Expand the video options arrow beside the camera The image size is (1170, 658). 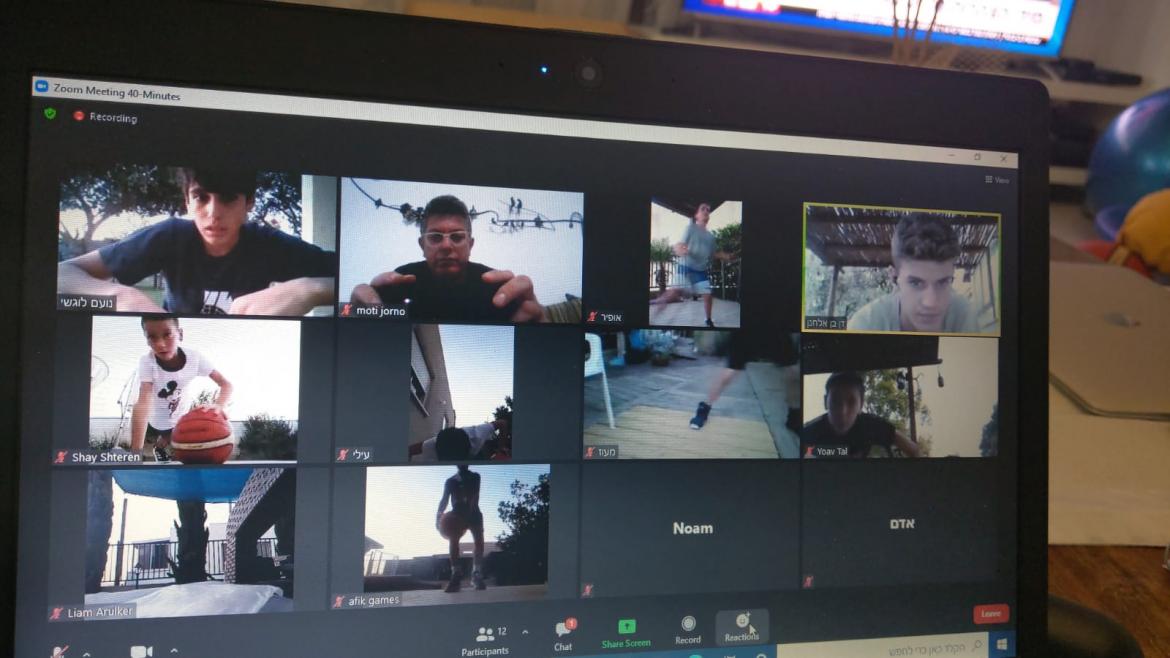[x=174, y=650]
